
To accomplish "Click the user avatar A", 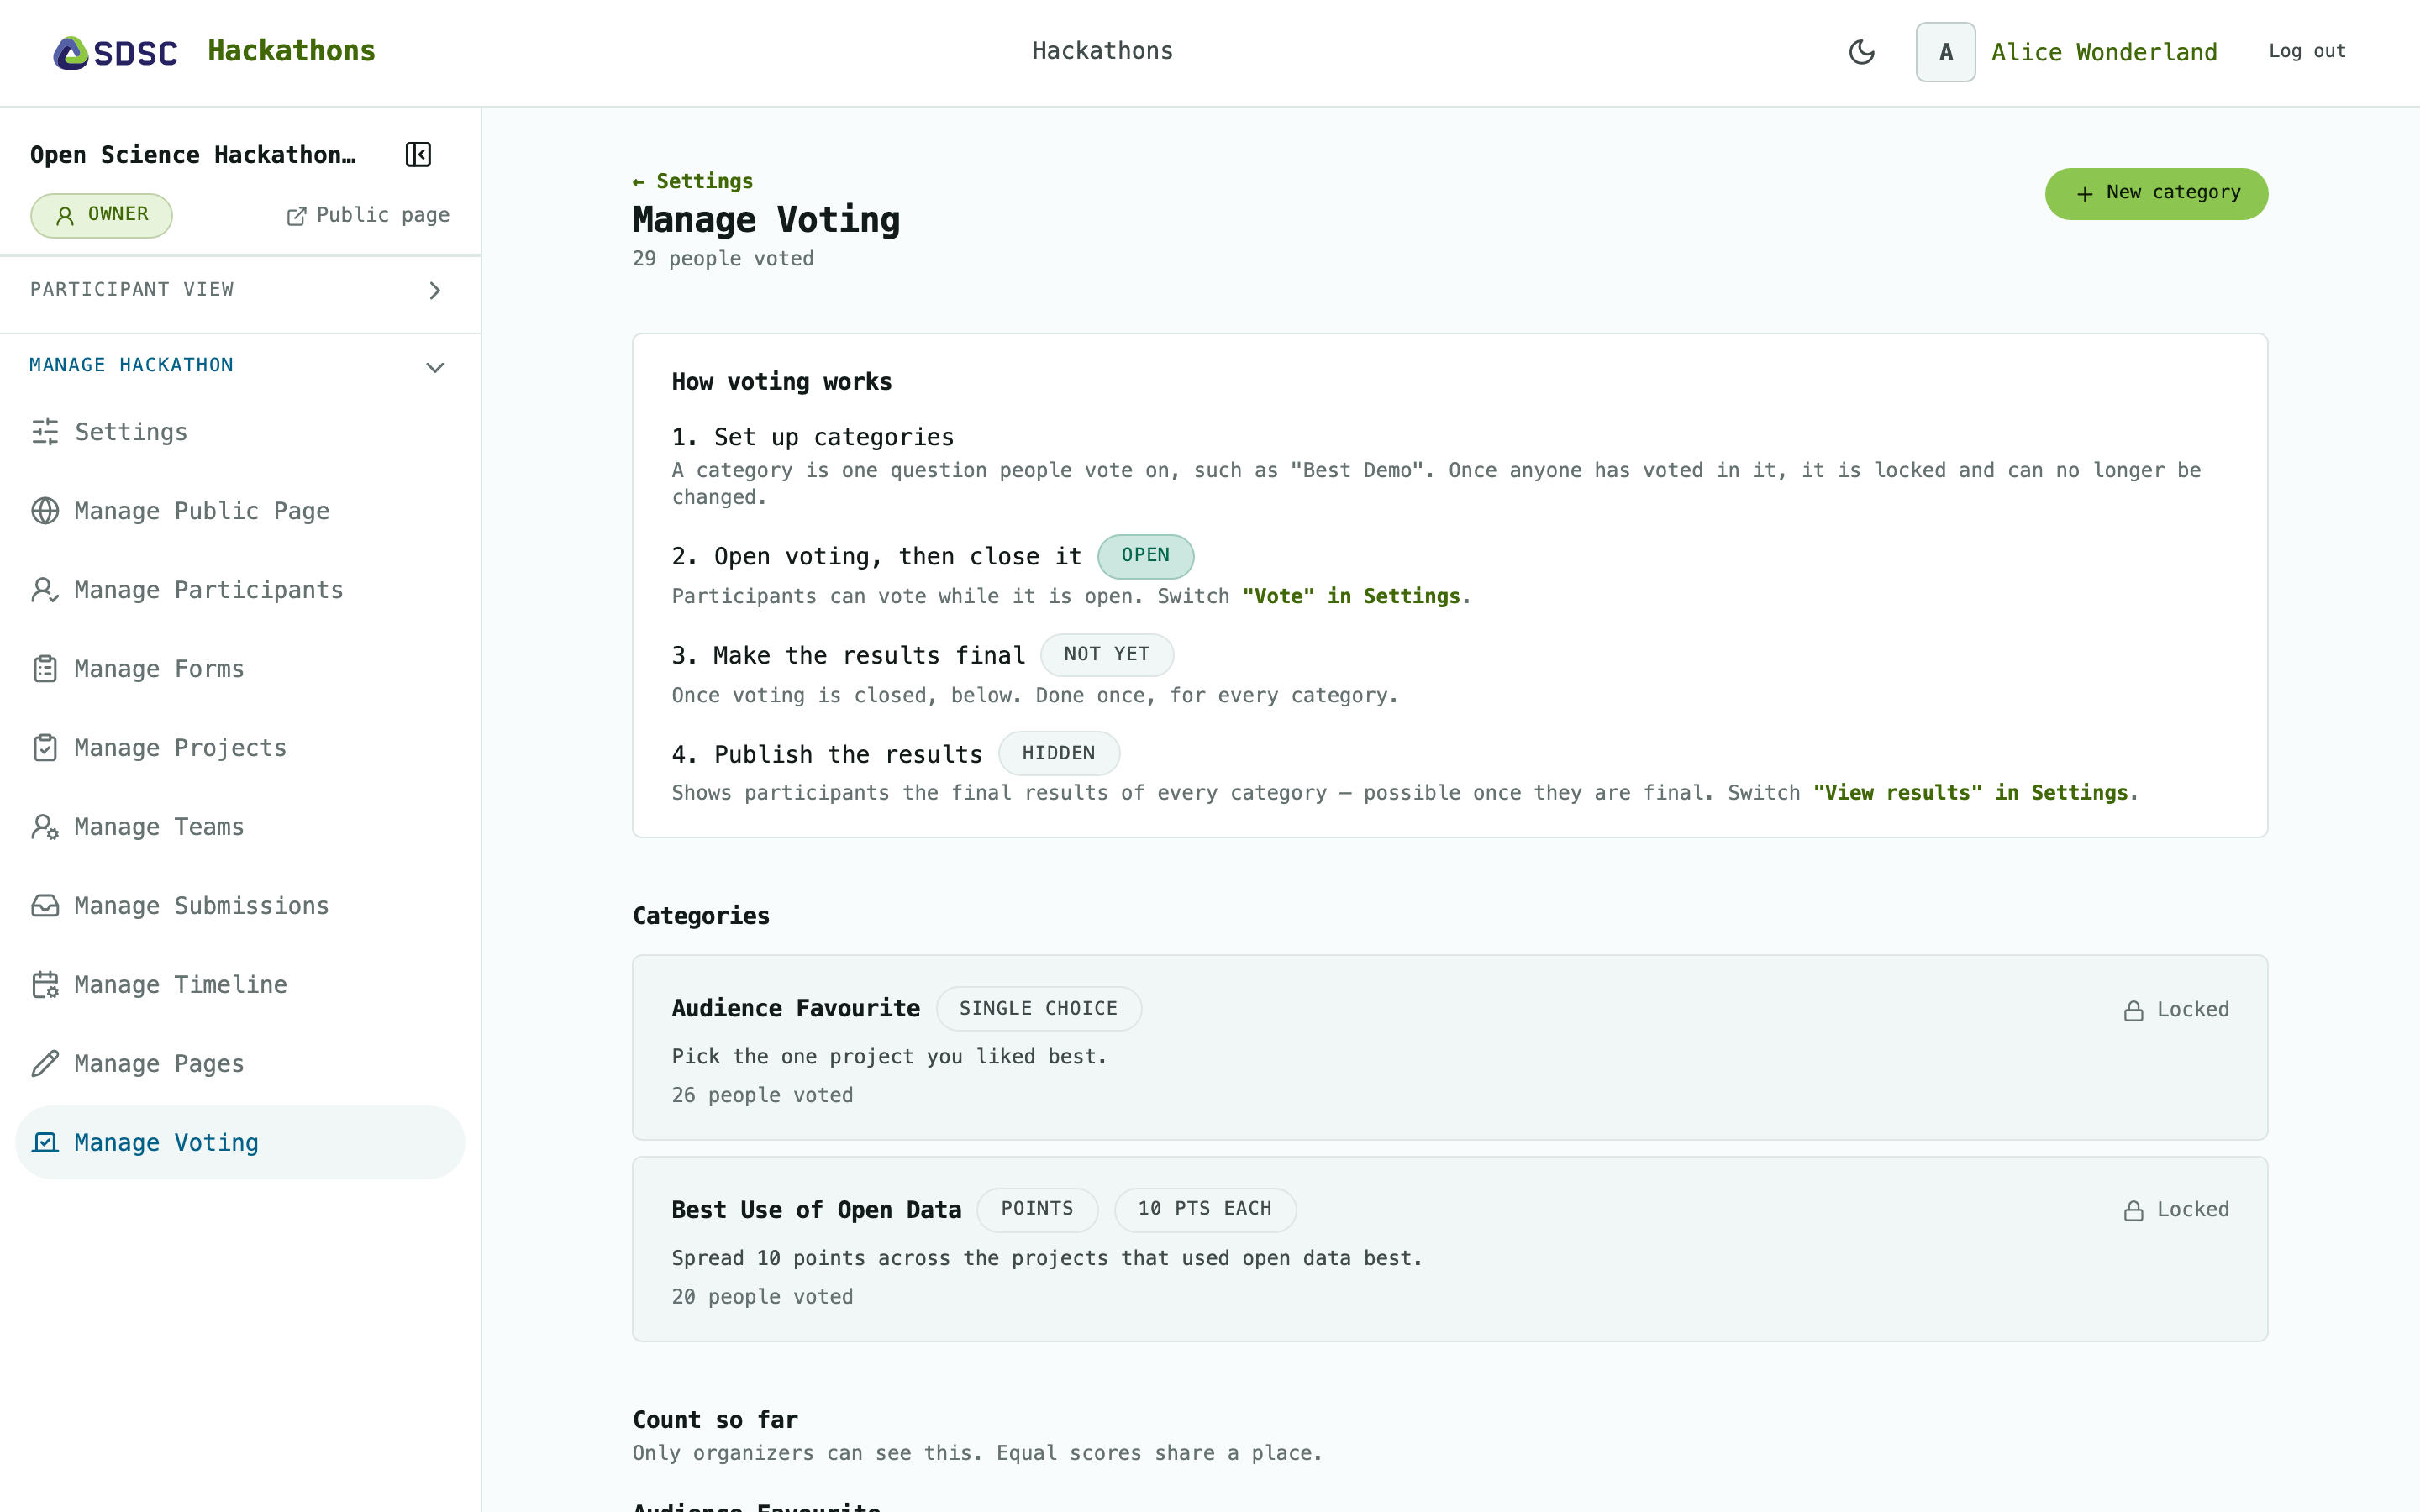I will [1945, 52].
